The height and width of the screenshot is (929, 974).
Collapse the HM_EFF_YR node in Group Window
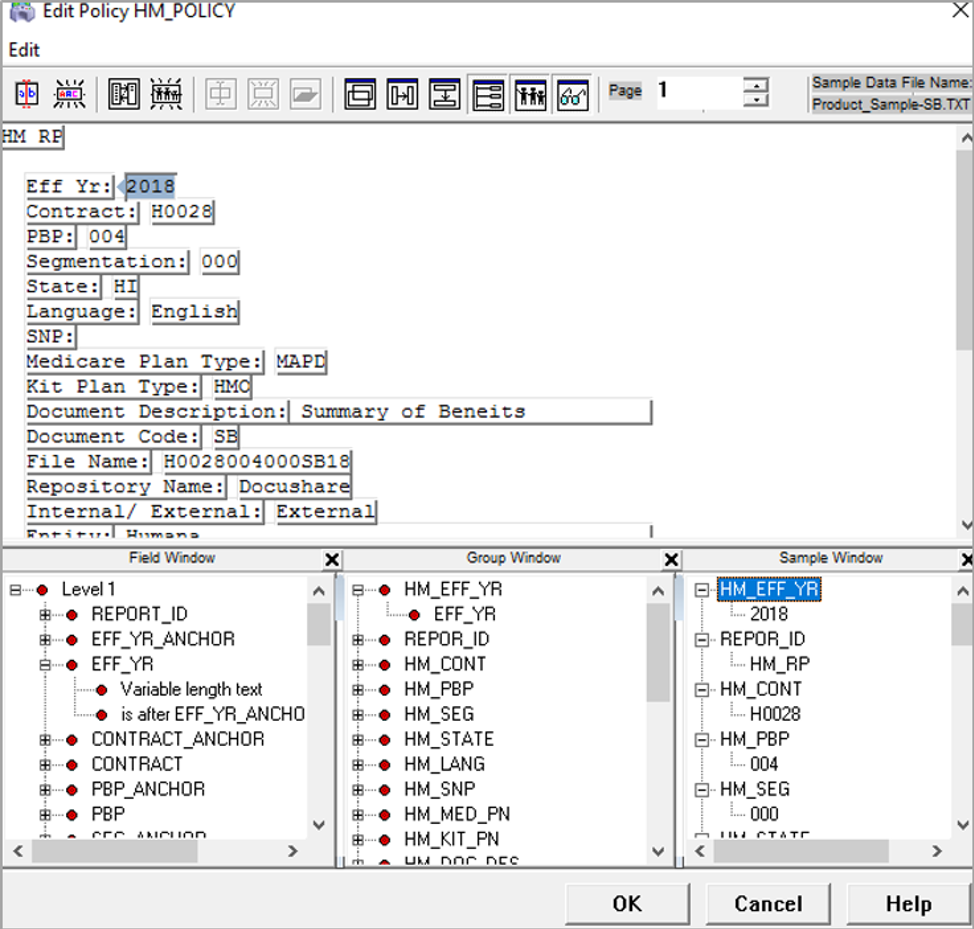pyautogui.click(x=357, y=590)
